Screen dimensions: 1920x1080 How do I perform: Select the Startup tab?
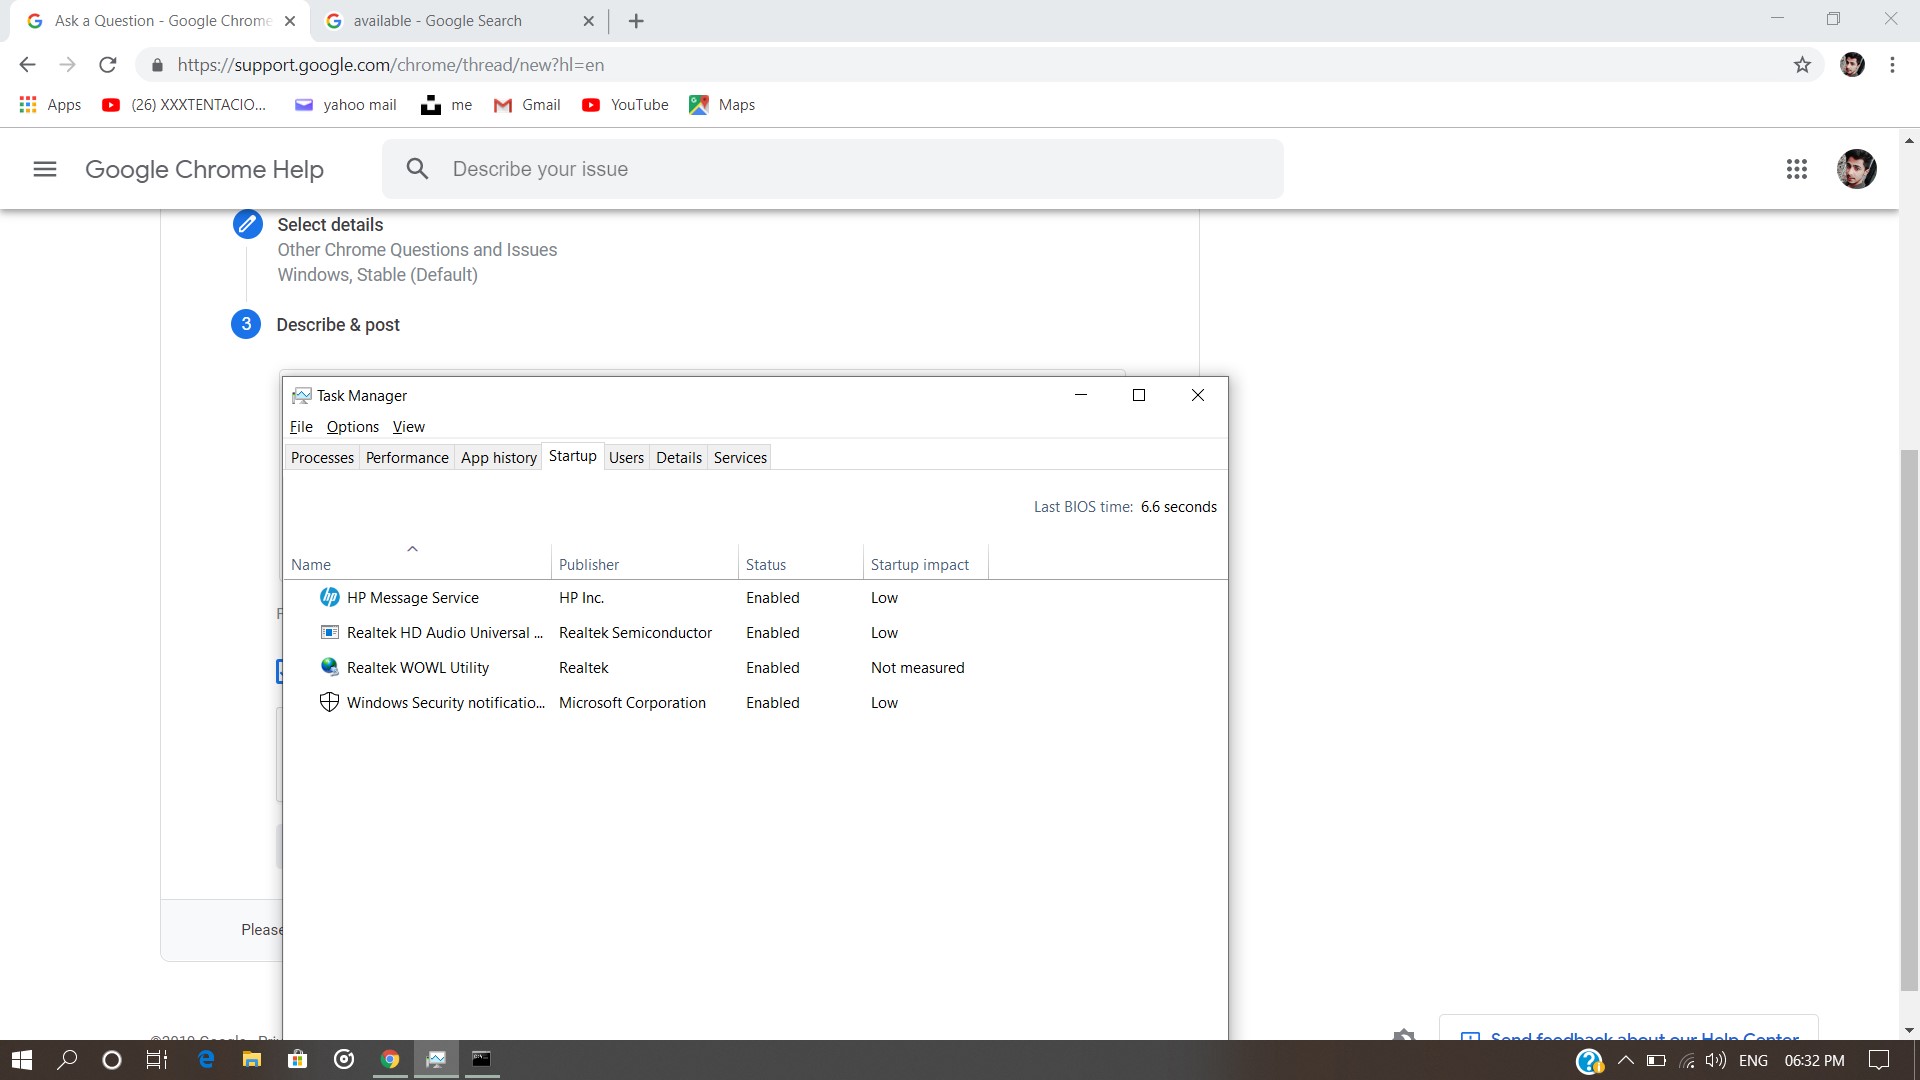[573, 456]
